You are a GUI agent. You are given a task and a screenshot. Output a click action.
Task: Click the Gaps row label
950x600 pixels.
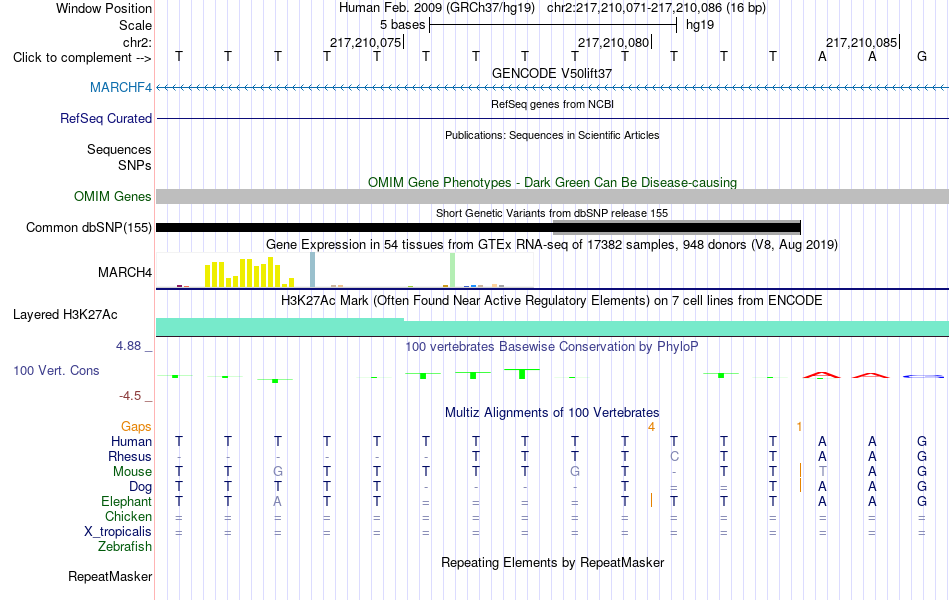pyautogui.click(x=136, y=427)
